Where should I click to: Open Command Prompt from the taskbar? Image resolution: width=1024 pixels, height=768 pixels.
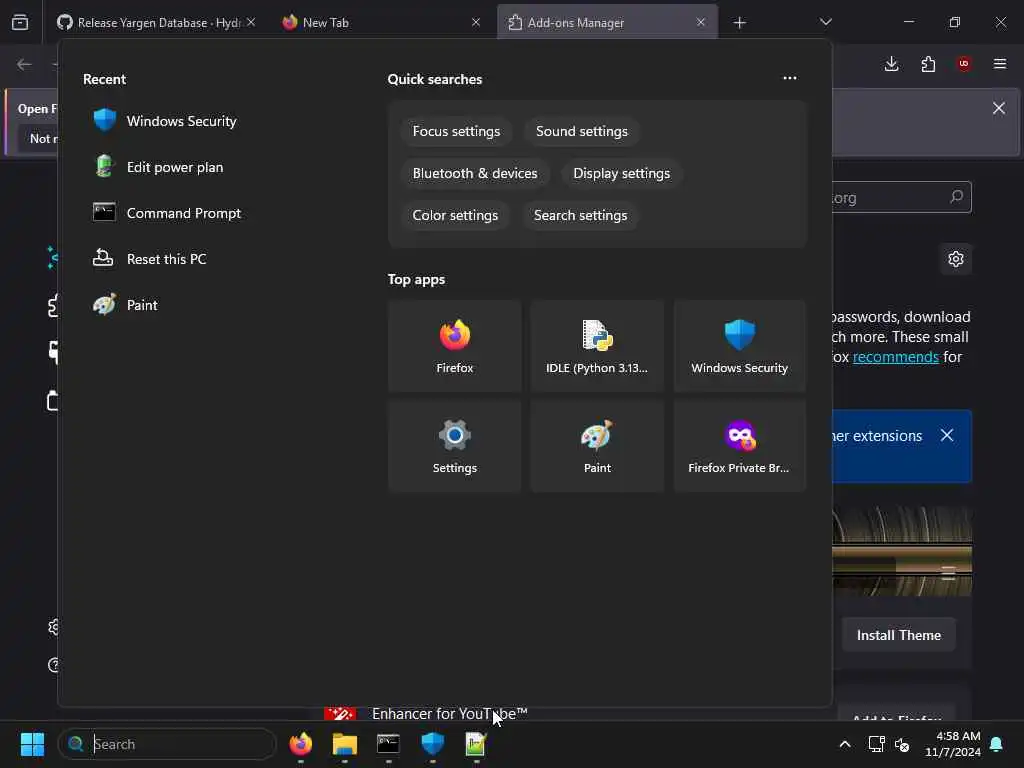pyautogui.click(x=388, y=744)
